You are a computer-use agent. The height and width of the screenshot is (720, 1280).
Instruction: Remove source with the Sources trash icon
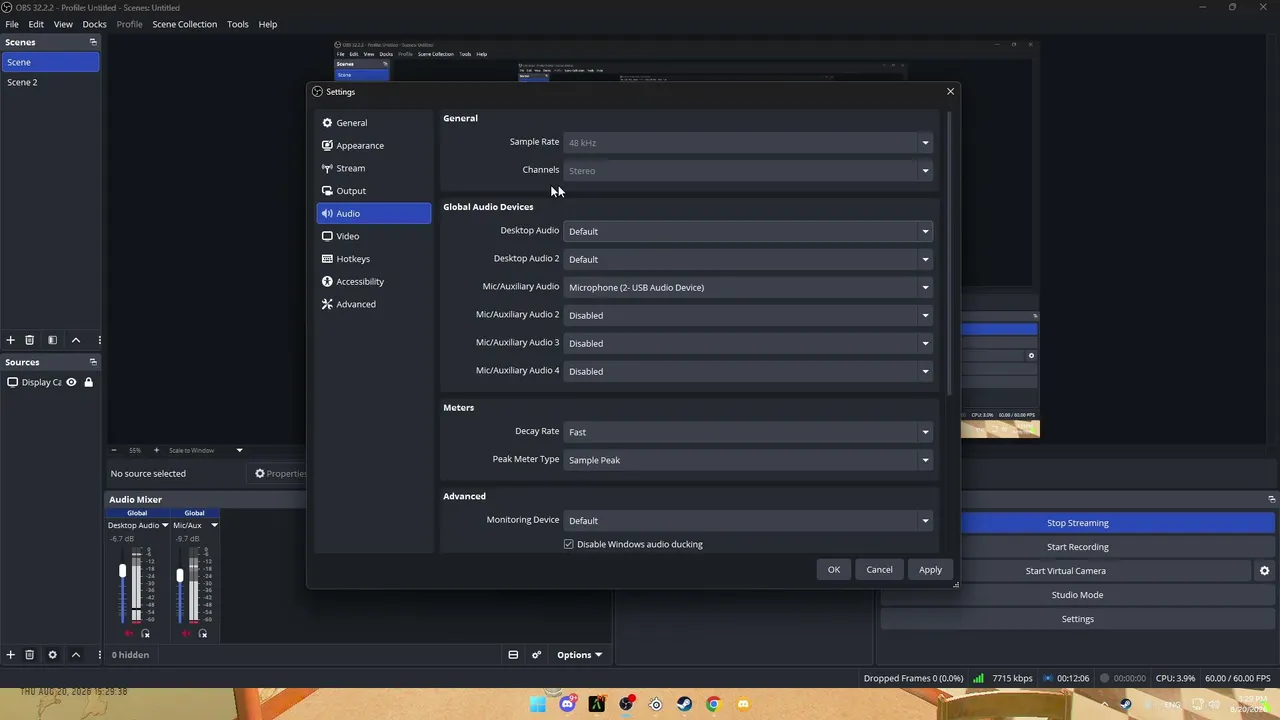coord(30,655)
